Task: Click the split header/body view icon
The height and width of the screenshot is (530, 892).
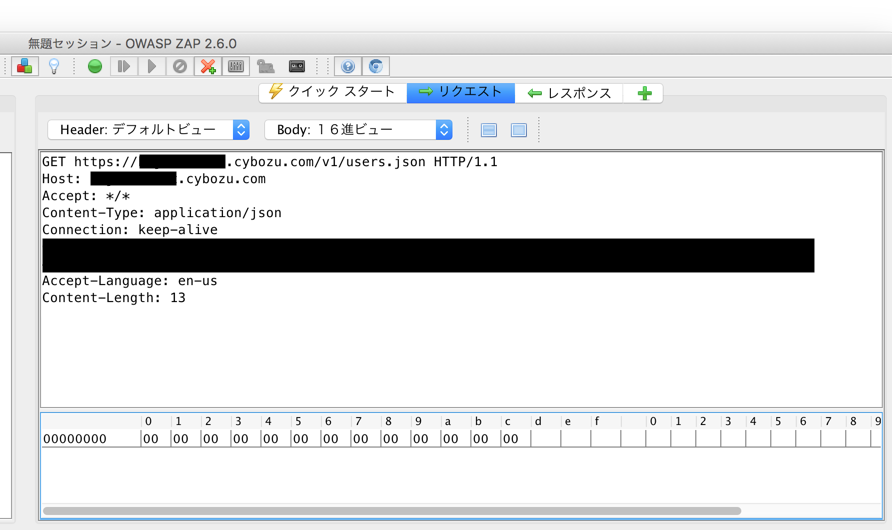Action: [x=489, y=130]
